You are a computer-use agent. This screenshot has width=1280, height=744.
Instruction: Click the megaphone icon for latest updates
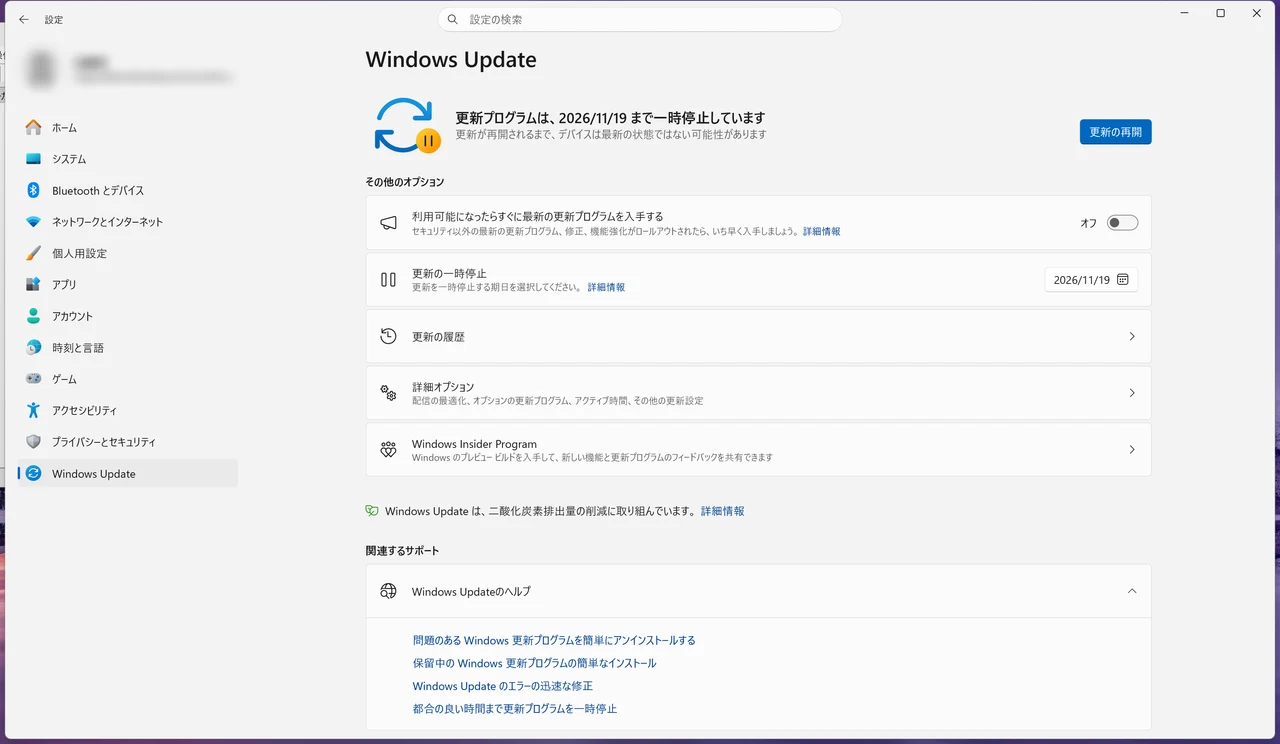click(388, 223)
